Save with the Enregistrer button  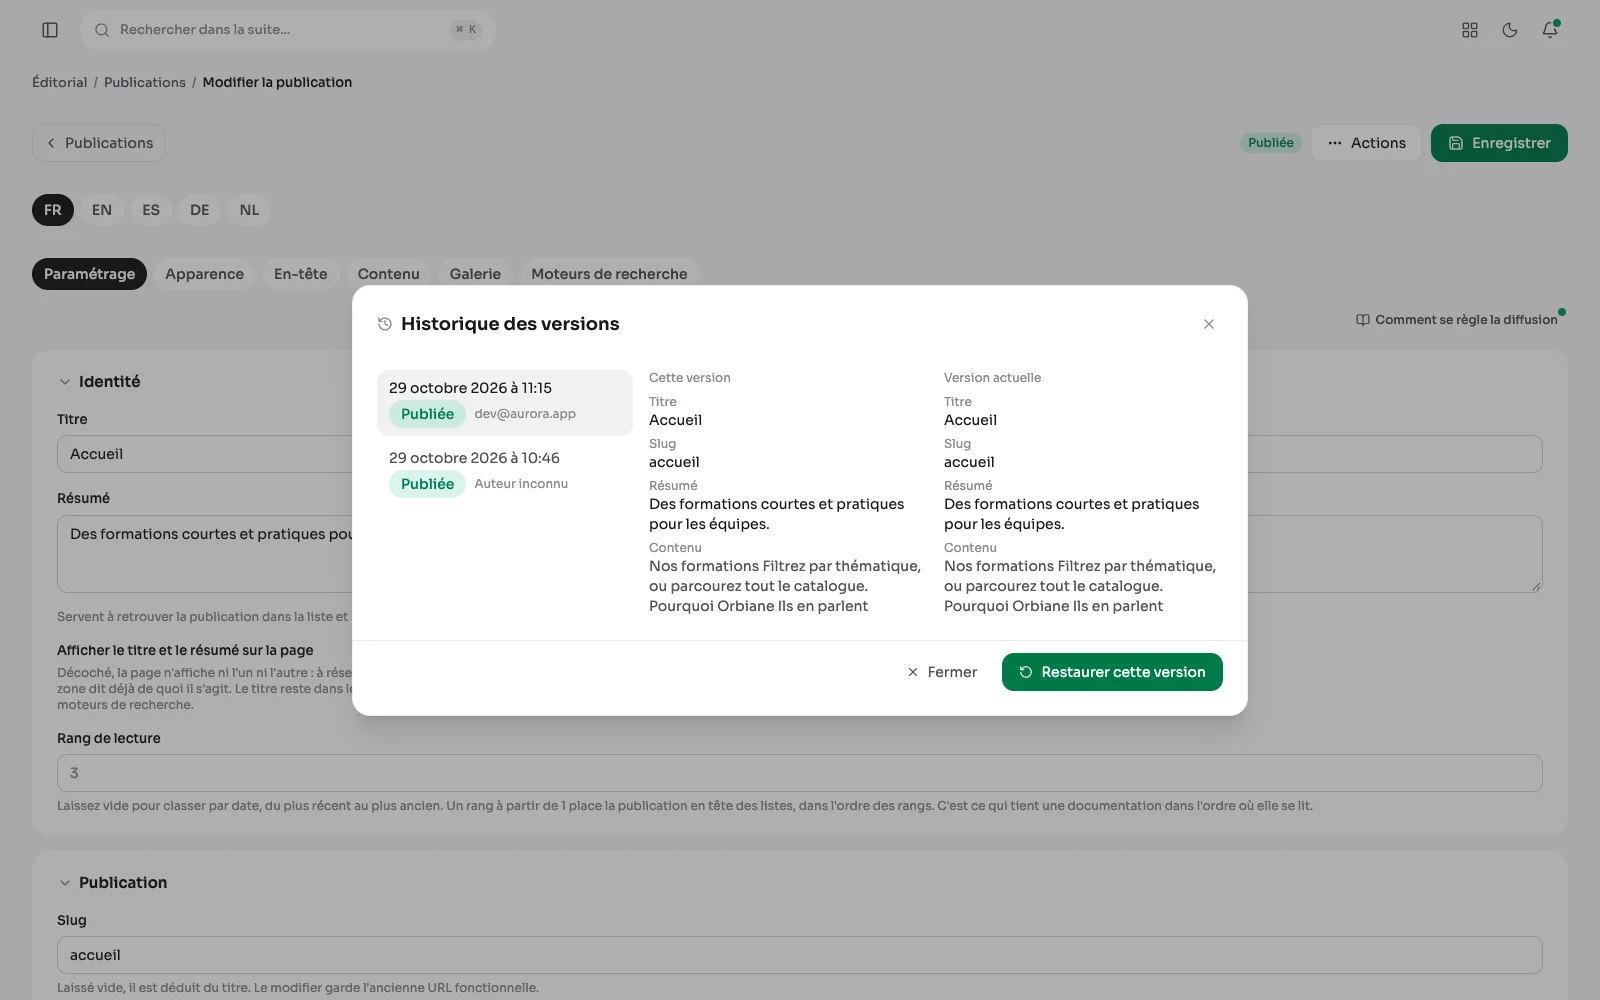click(x=1499, y=143)
